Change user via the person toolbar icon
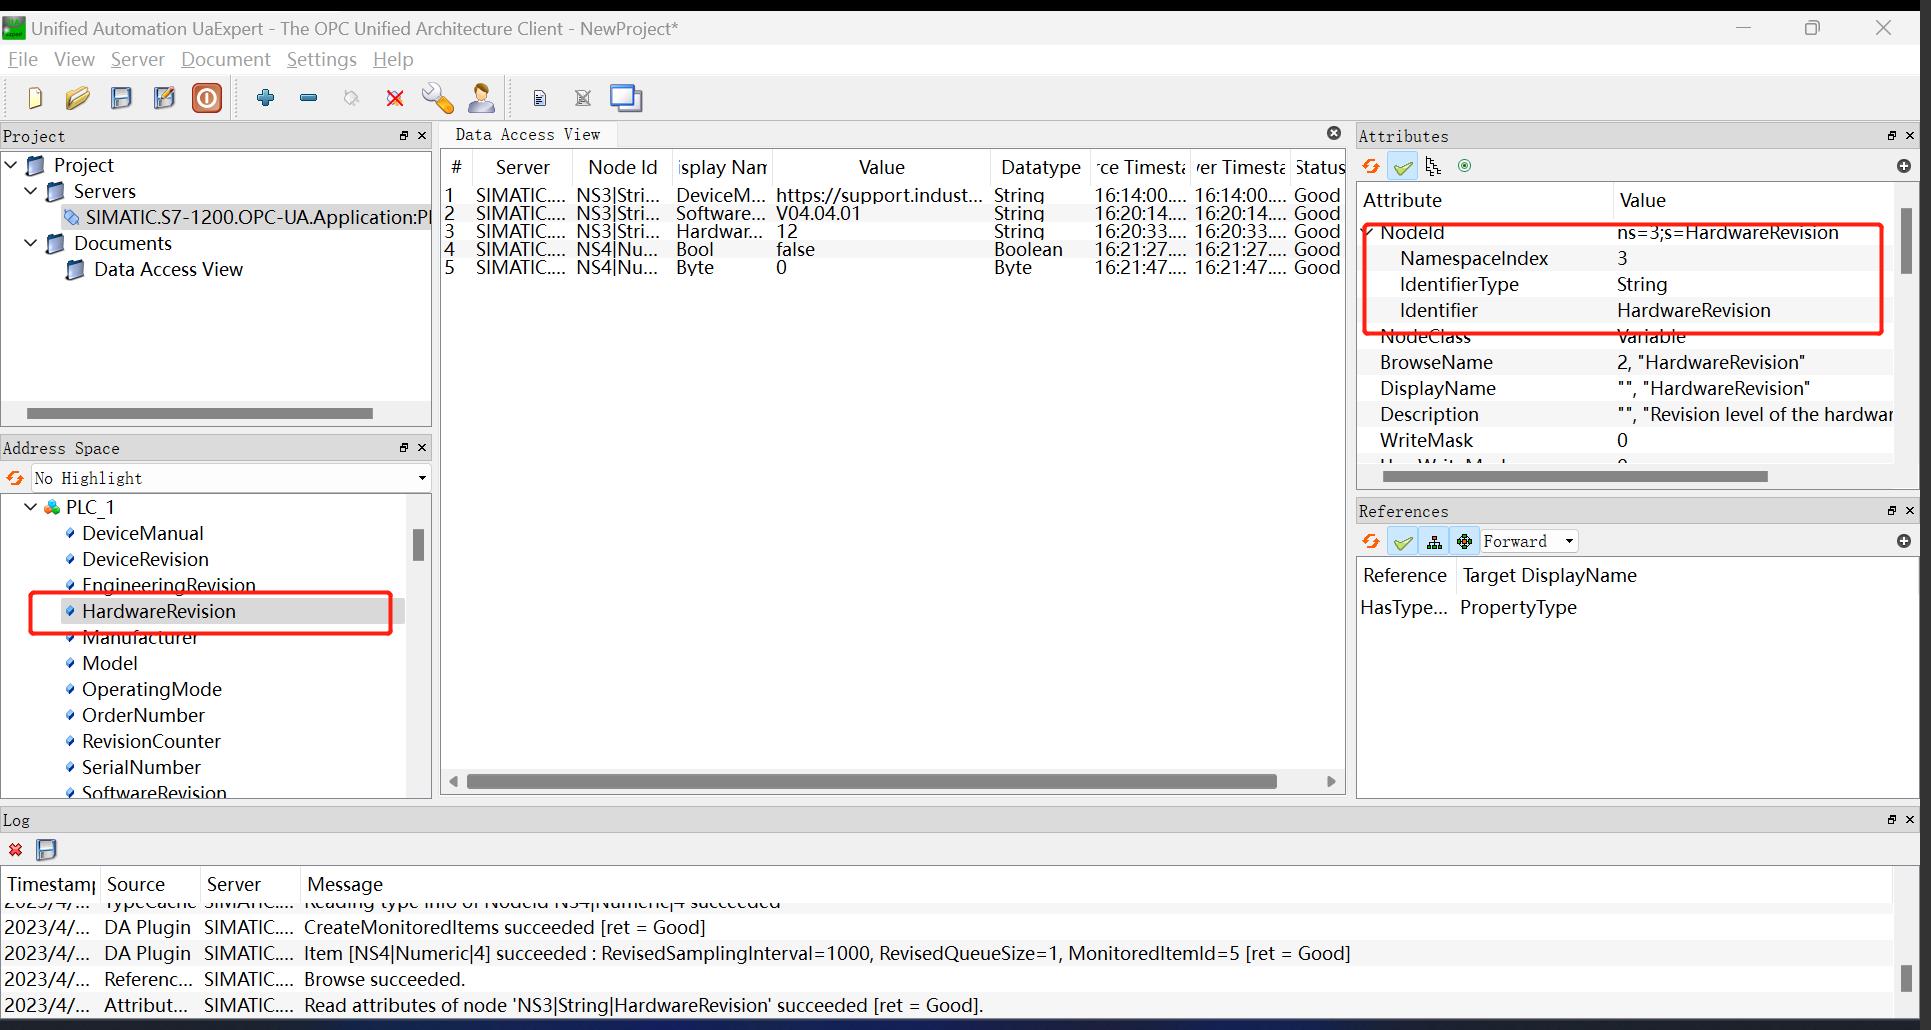The width and height of the screenshot is (1931, 1030). pyautogui.click(x=481, y=97)
